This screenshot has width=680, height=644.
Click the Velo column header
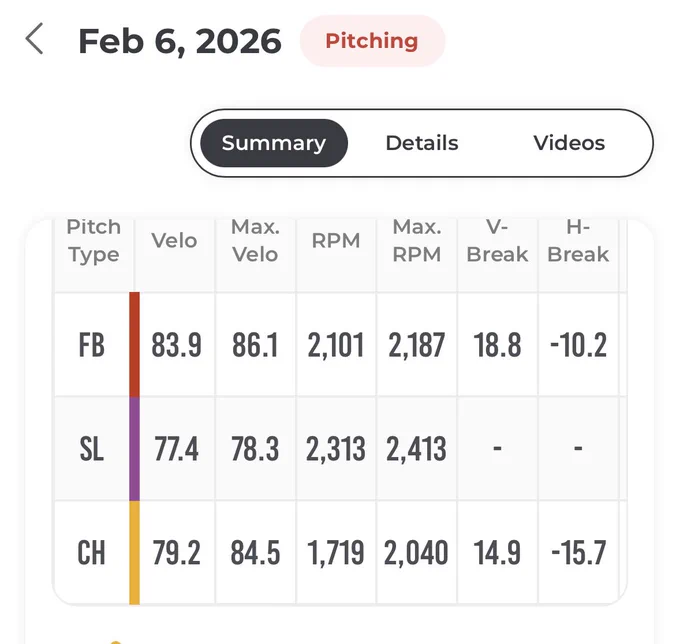point(174,241)
